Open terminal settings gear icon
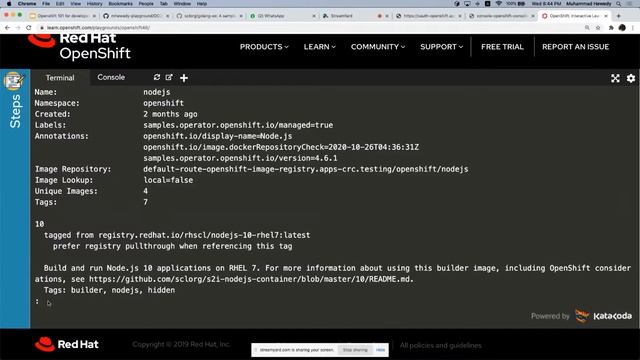 tap(631, 78)
